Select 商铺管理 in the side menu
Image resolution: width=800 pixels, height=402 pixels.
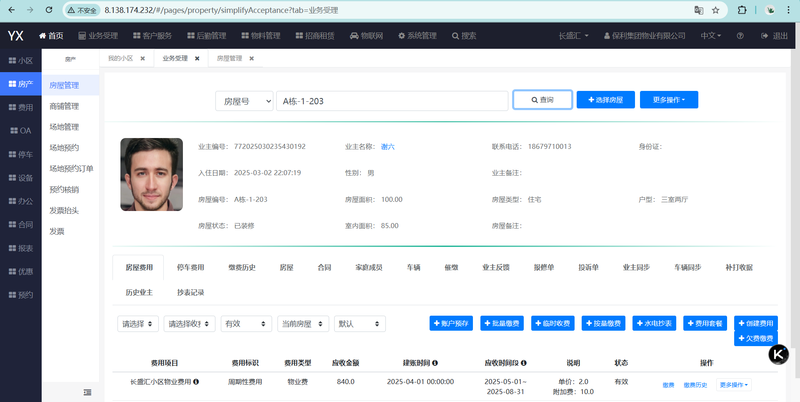point(64,106)
